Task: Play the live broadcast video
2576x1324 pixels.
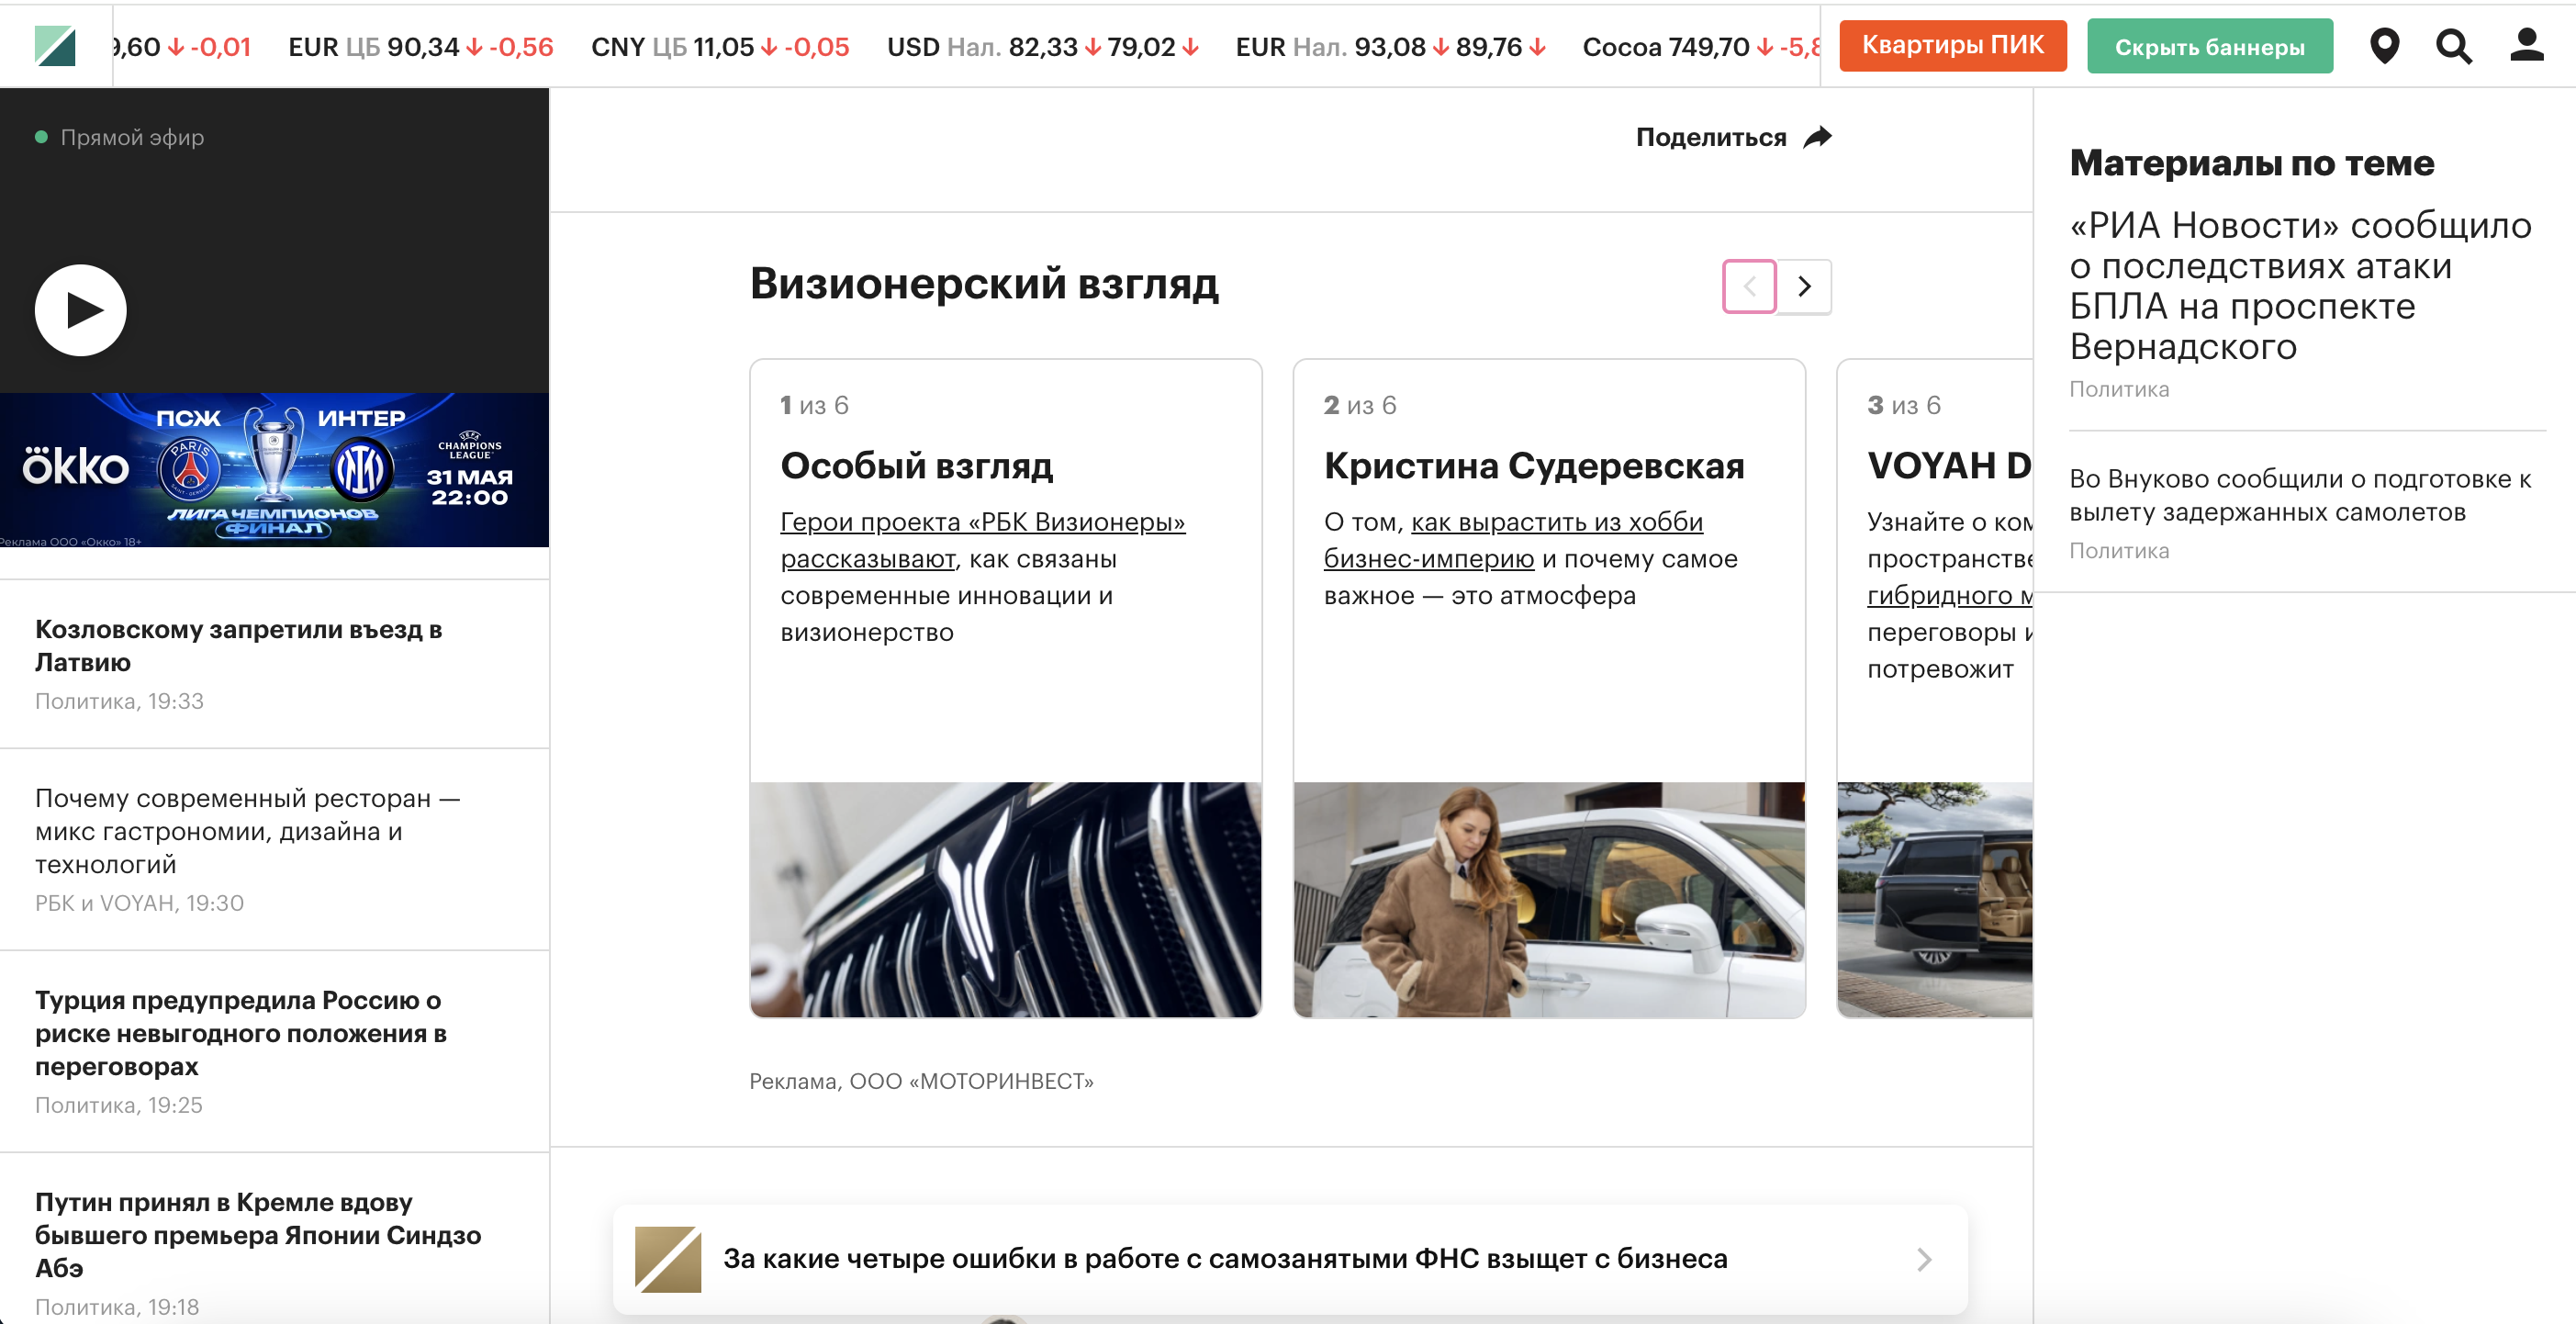Action: point(81,310)
